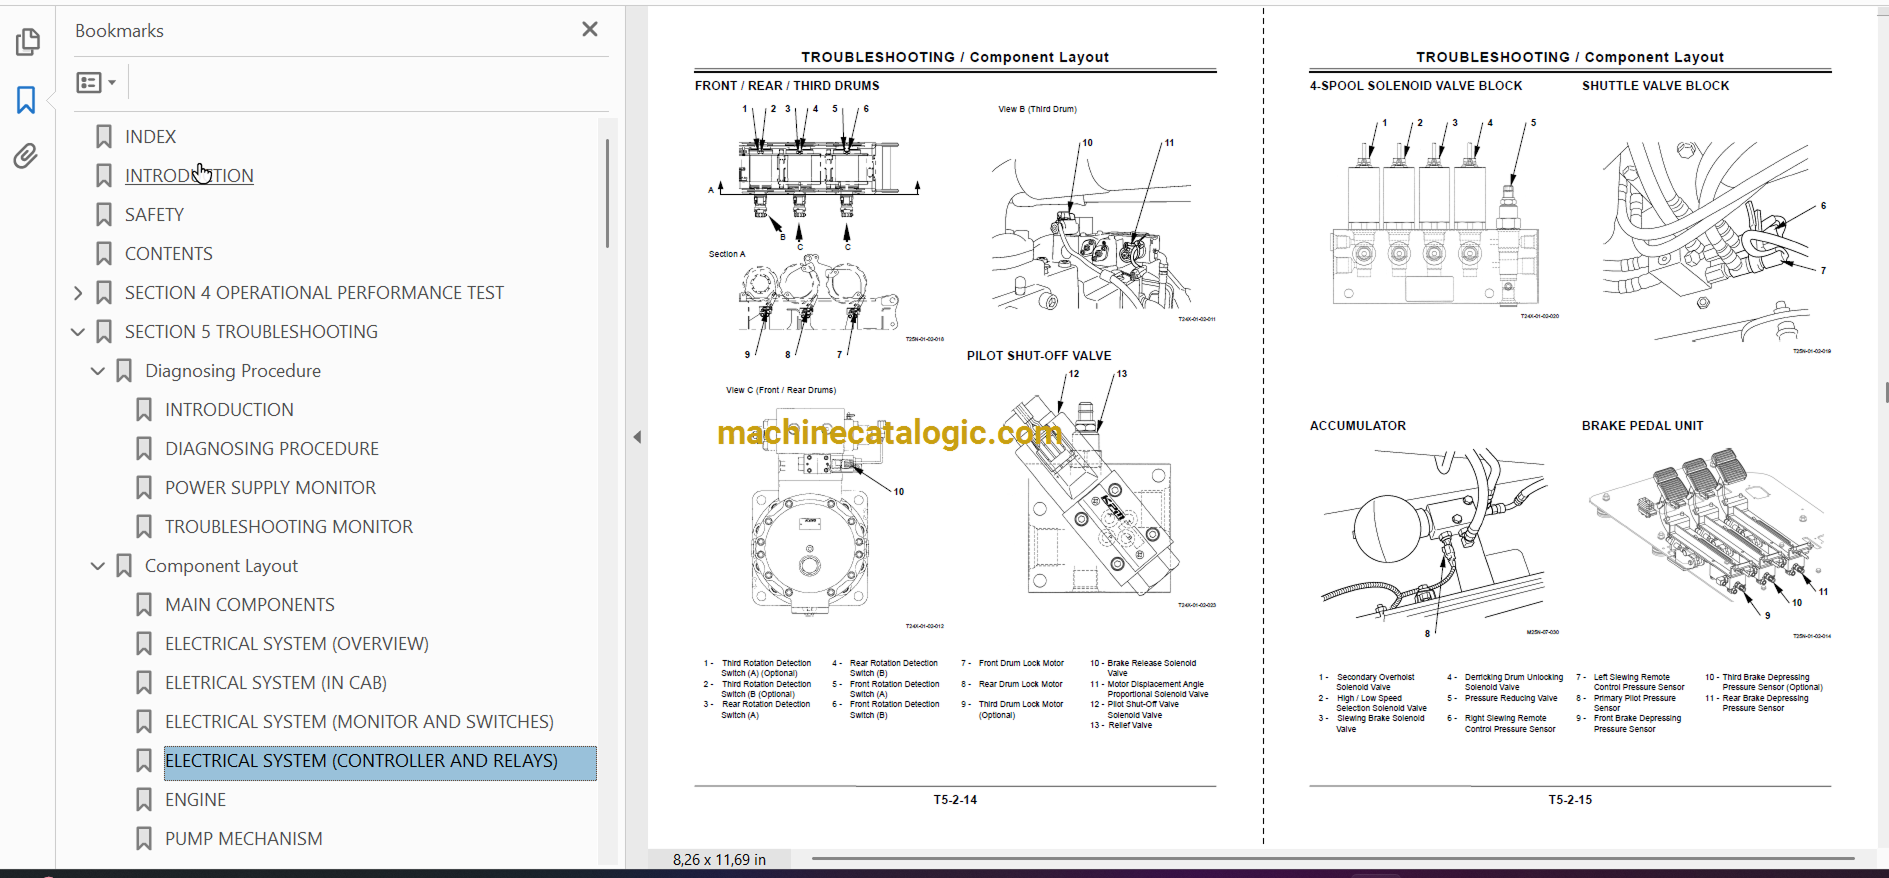Click page number T5-2-15
1889x878 pixels.
tap(1570, 800)
